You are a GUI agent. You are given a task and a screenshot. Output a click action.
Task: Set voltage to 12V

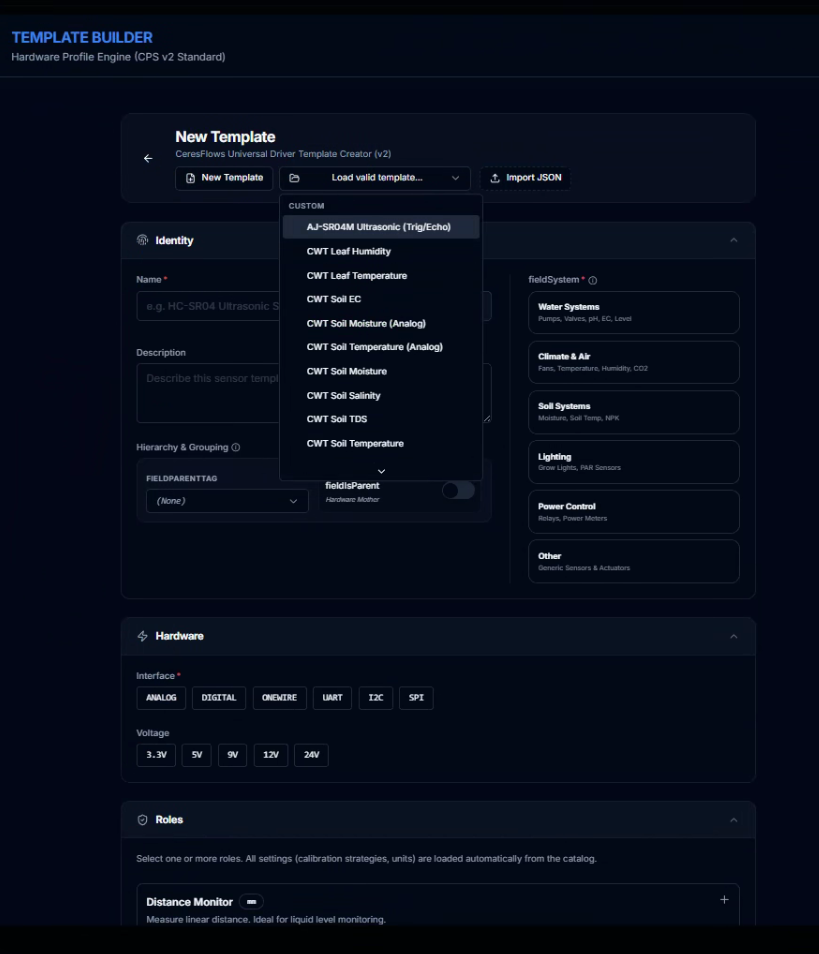tap(271, 755)
